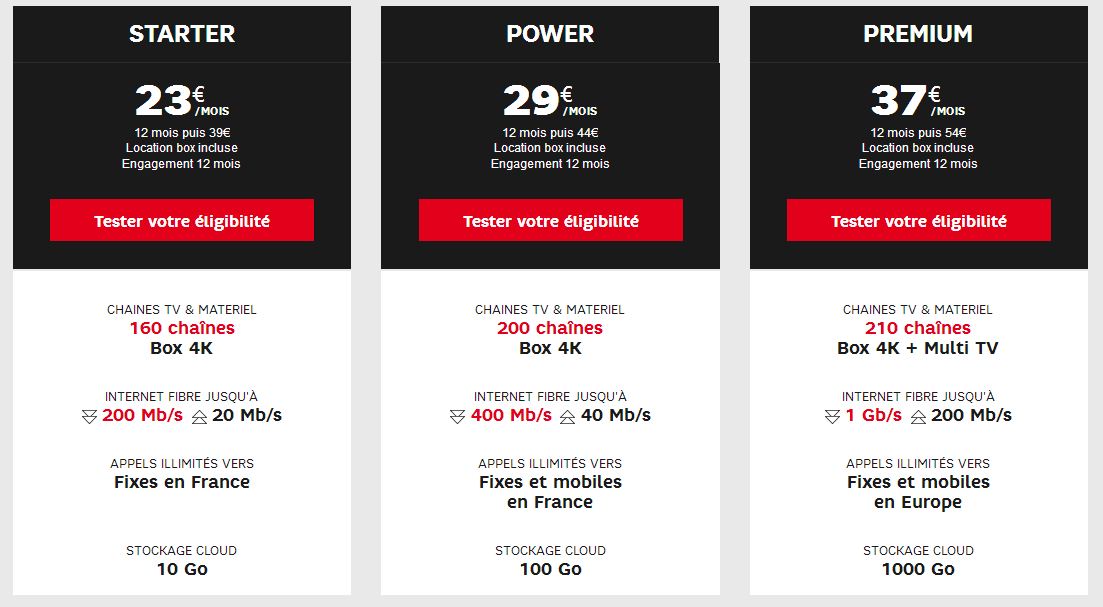Click the 1000 Go cloud storage label
Screen dimensions: 1103x607
pos(918,569)
